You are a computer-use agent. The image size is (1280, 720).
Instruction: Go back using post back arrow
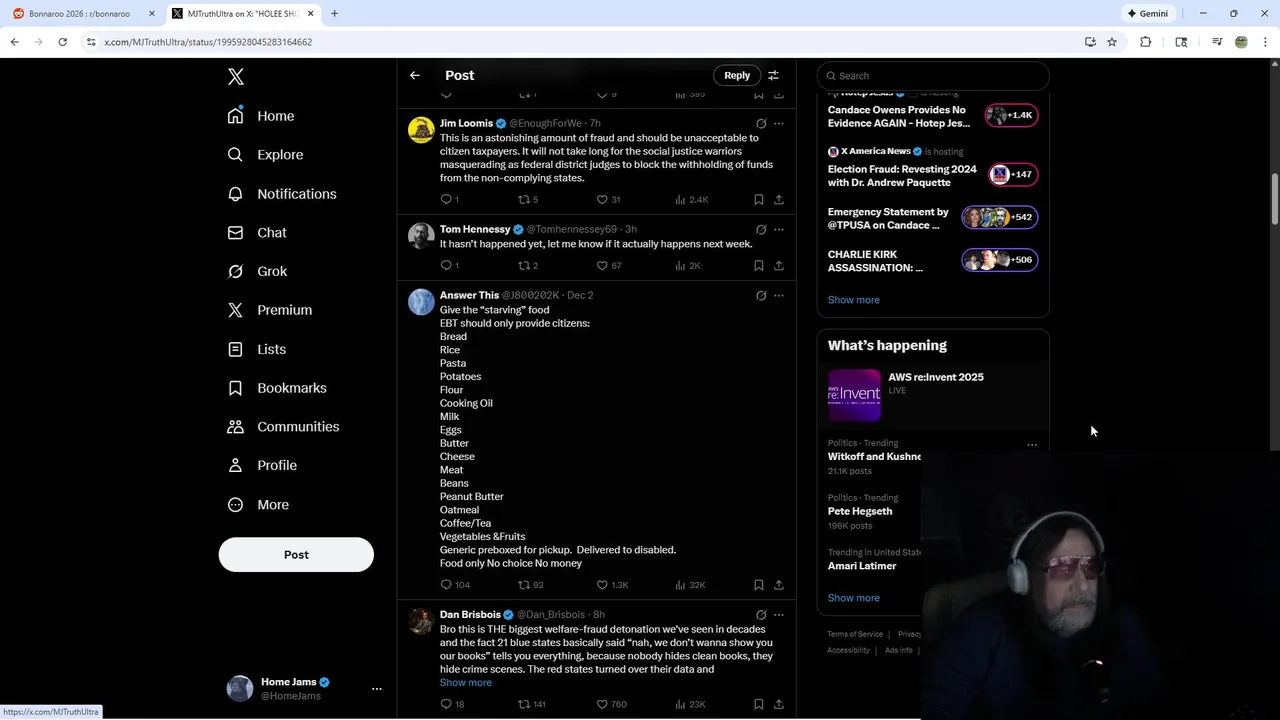pyautogui.click(x=415, y=75)
